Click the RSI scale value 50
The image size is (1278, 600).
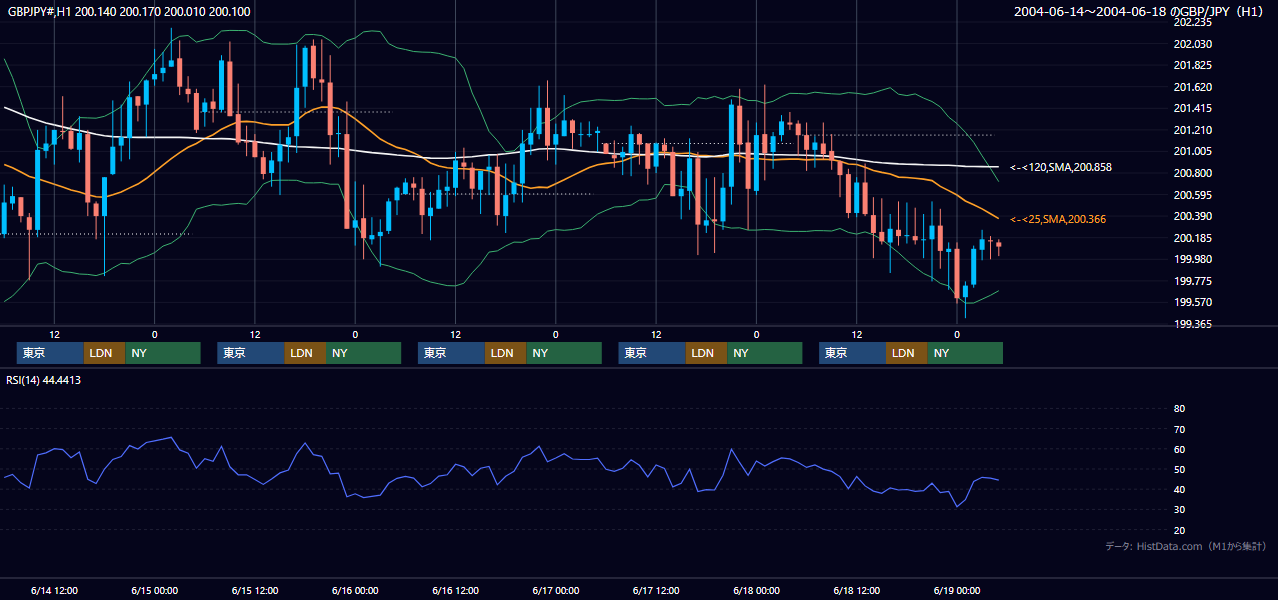click(1179, 469)
